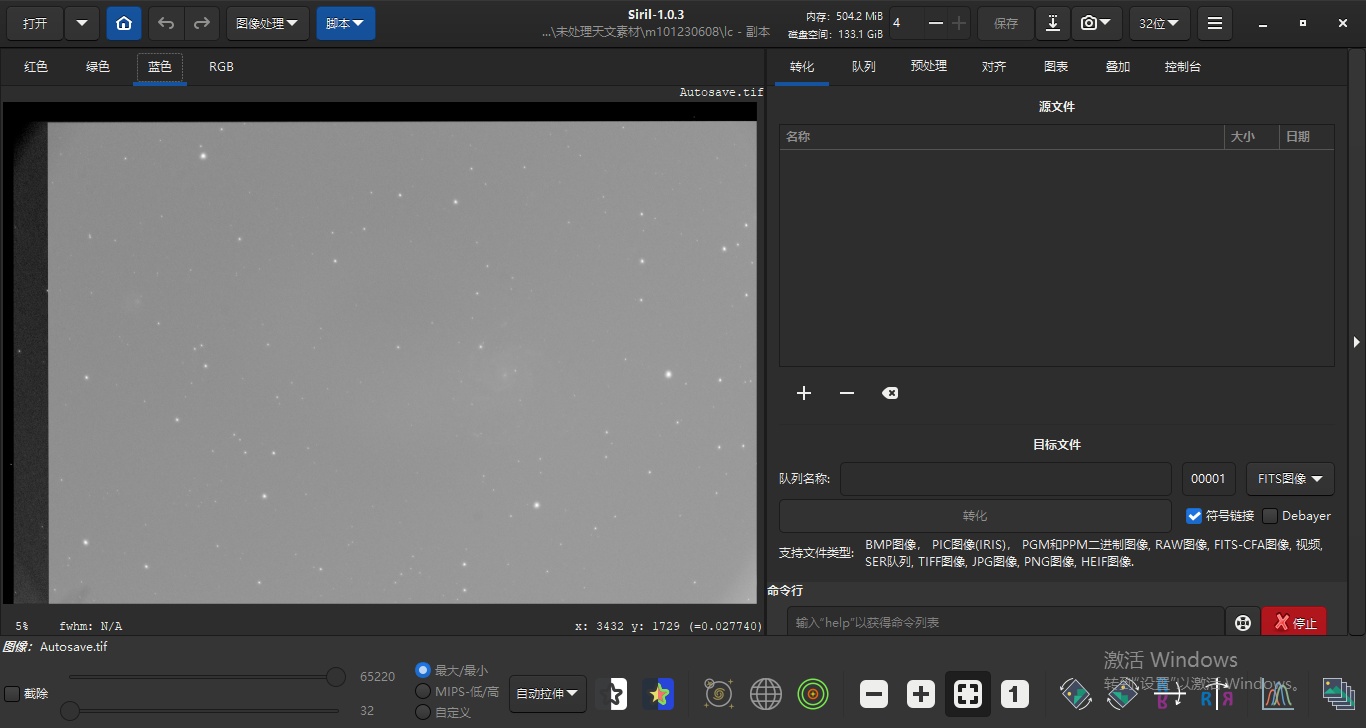
Task: Switch to the 红色 channel tab
Action: (x=36, y=67)
